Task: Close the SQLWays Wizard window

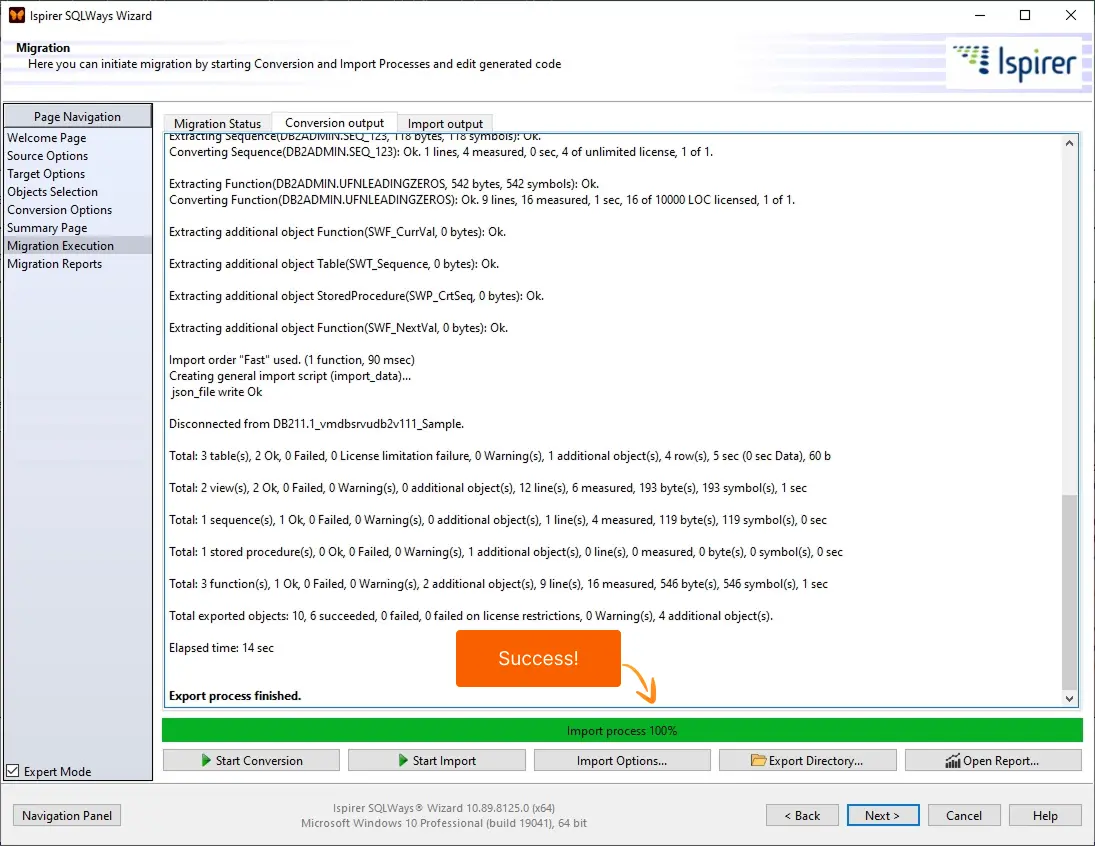Action: 1071,15
